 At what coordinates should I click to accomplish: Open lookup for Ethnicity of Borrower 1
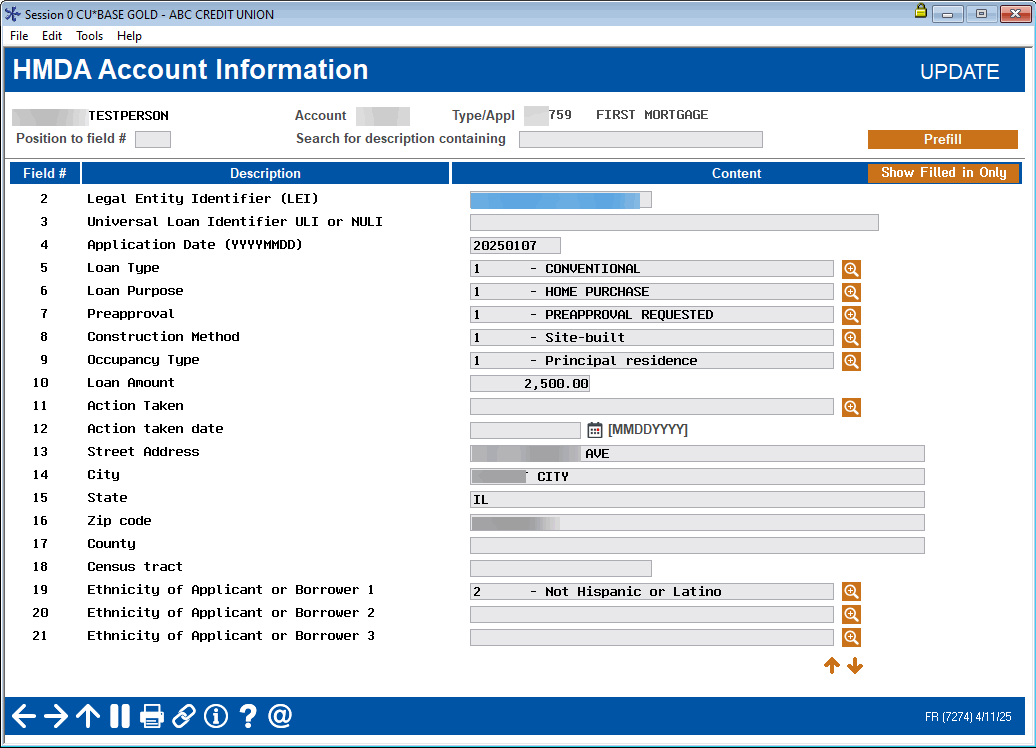(x=851, y=591)
